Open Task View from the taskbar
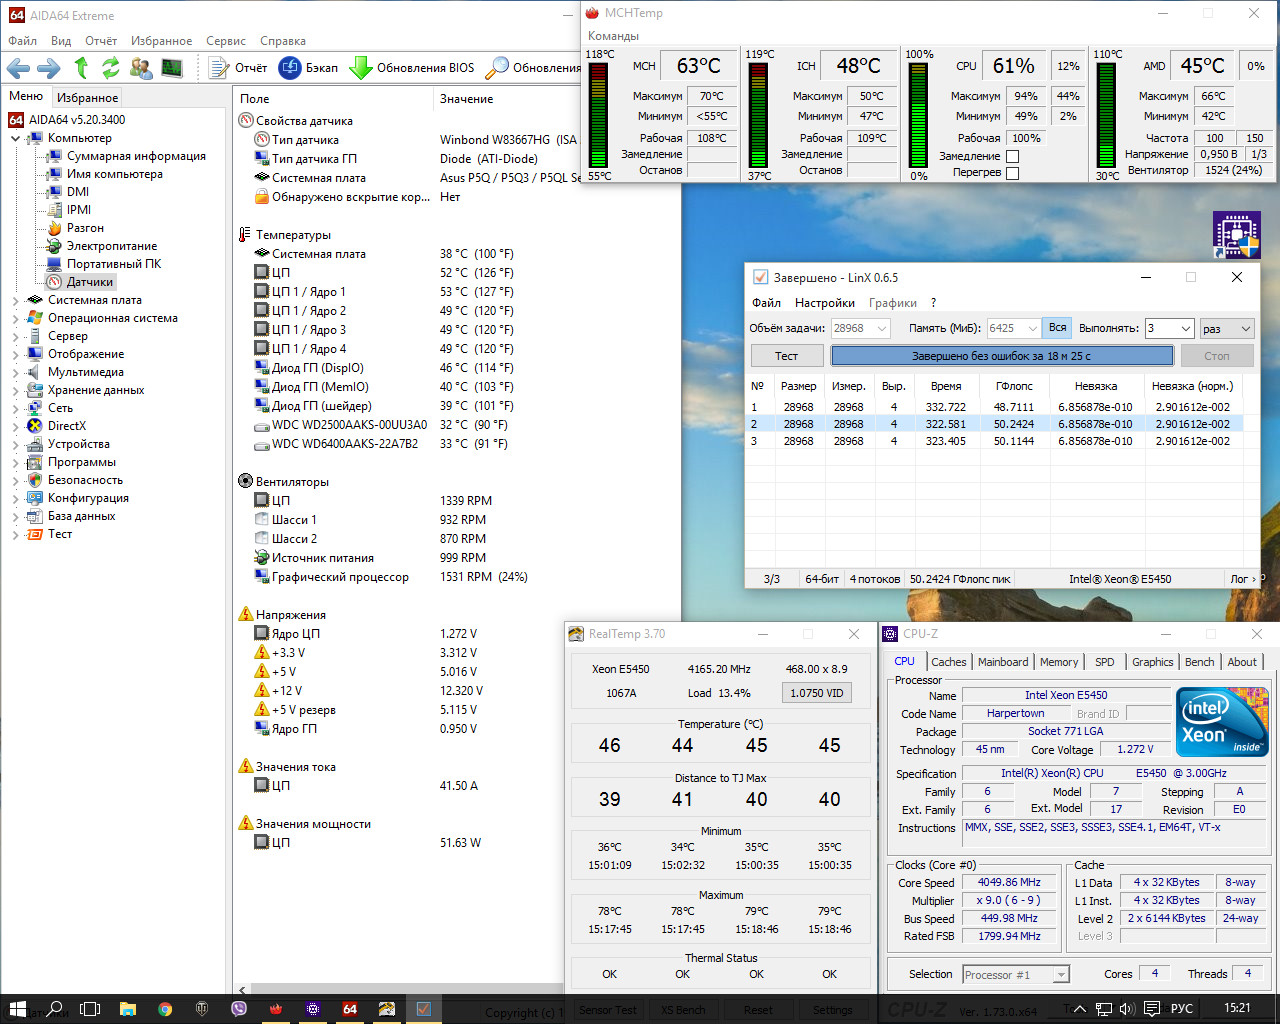The height and width of the screenshot is (1024, 1280). (x=91, y=1008)
